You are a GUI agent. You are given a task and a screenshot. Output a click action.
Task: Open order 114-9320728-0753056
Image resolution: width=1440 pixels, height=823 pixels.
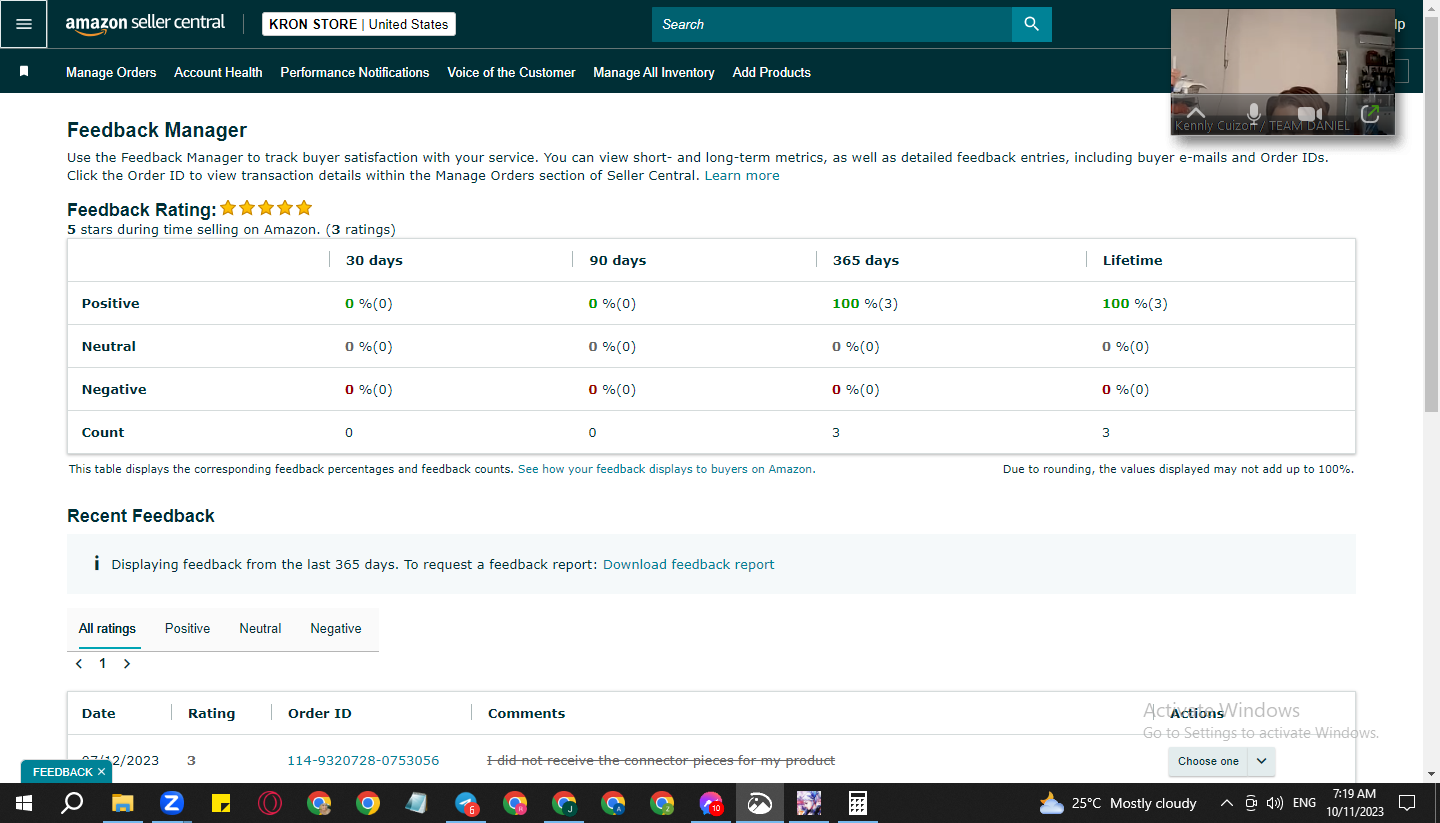[363, 761]
